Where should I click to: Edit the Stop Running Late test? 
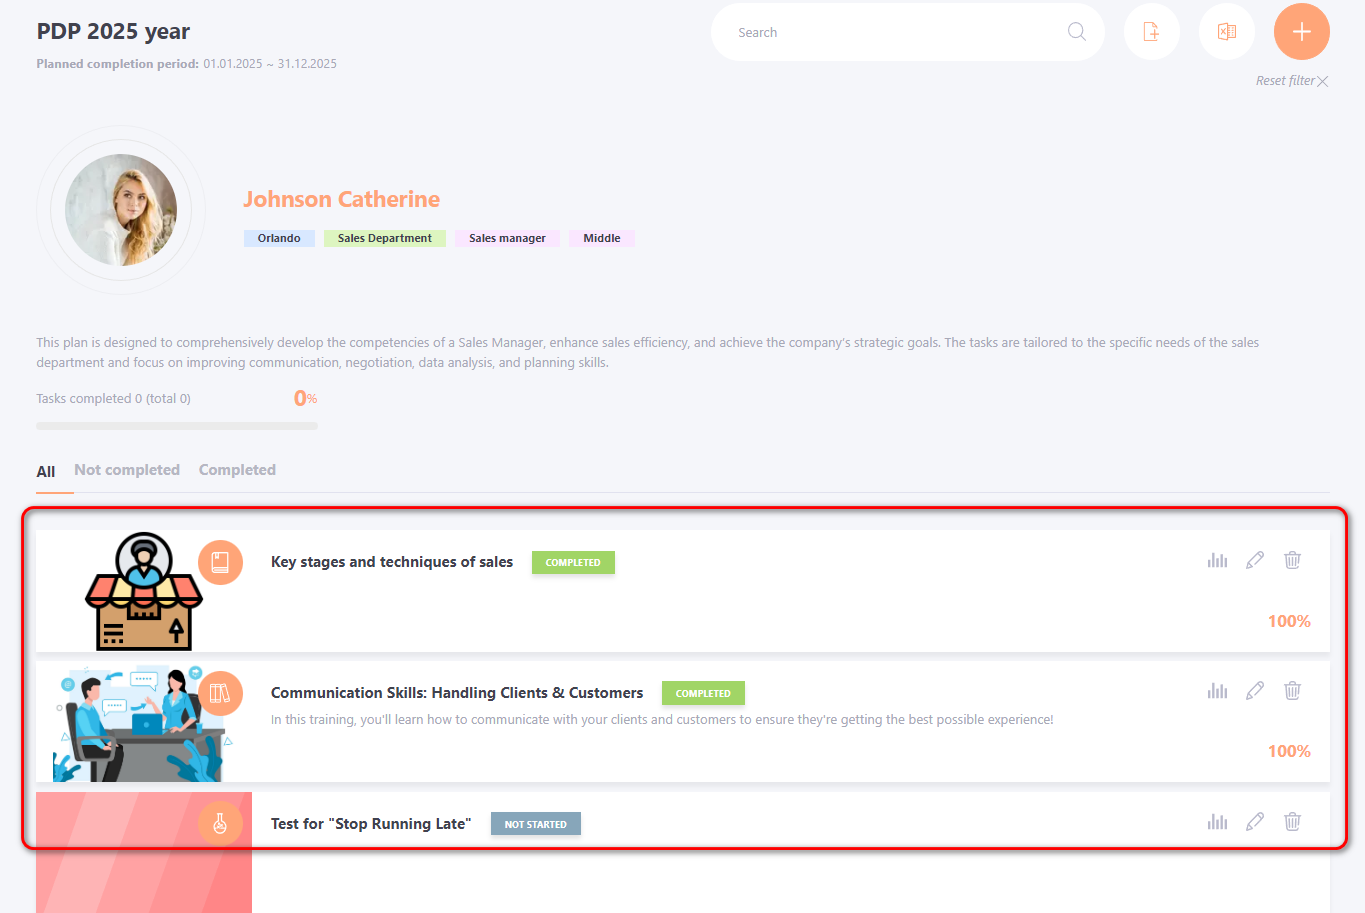[x=1255, y=822]
